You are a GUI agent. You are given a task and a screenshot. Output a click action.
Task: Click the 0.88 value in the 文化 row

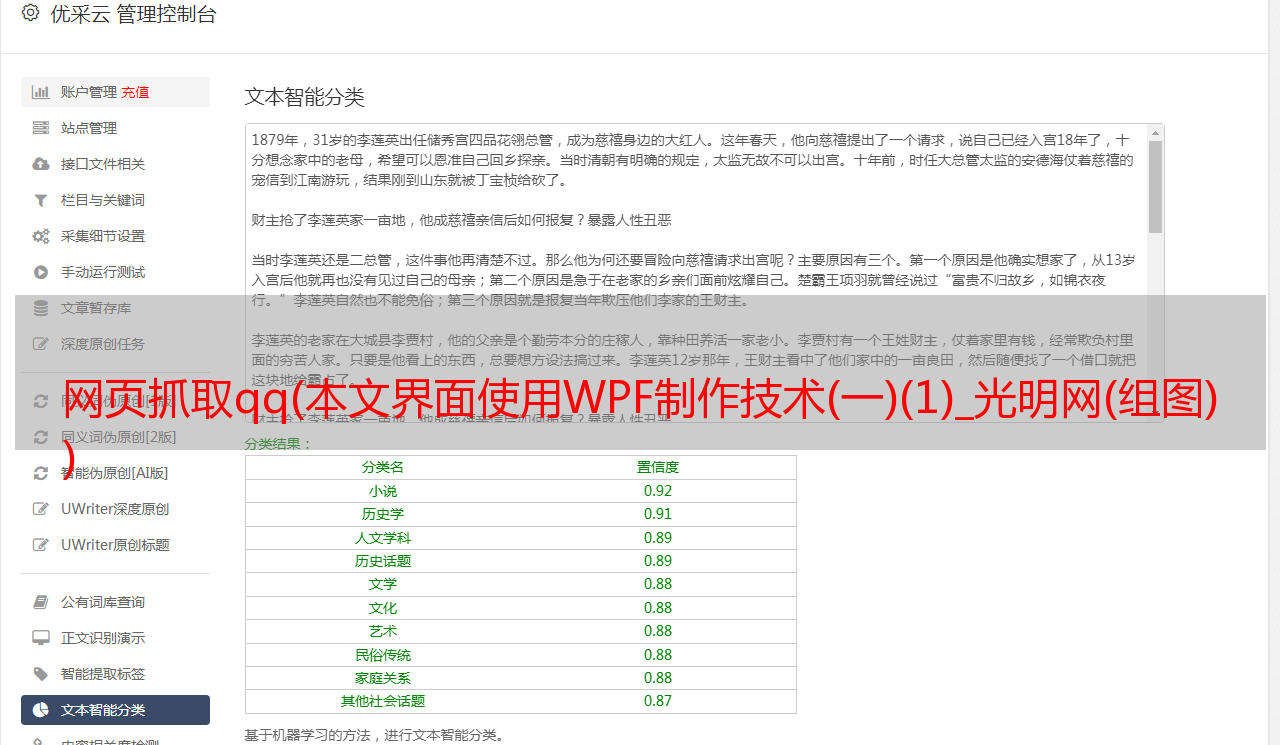(658, 608)
